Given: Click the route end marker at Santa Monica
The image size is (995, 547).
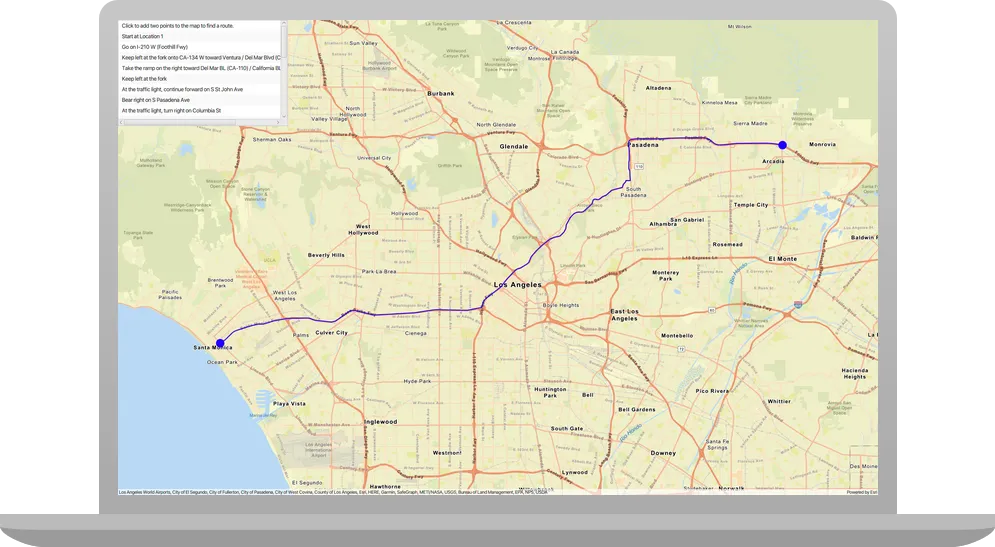Looking at the screenshot, I should click(220, 343).
